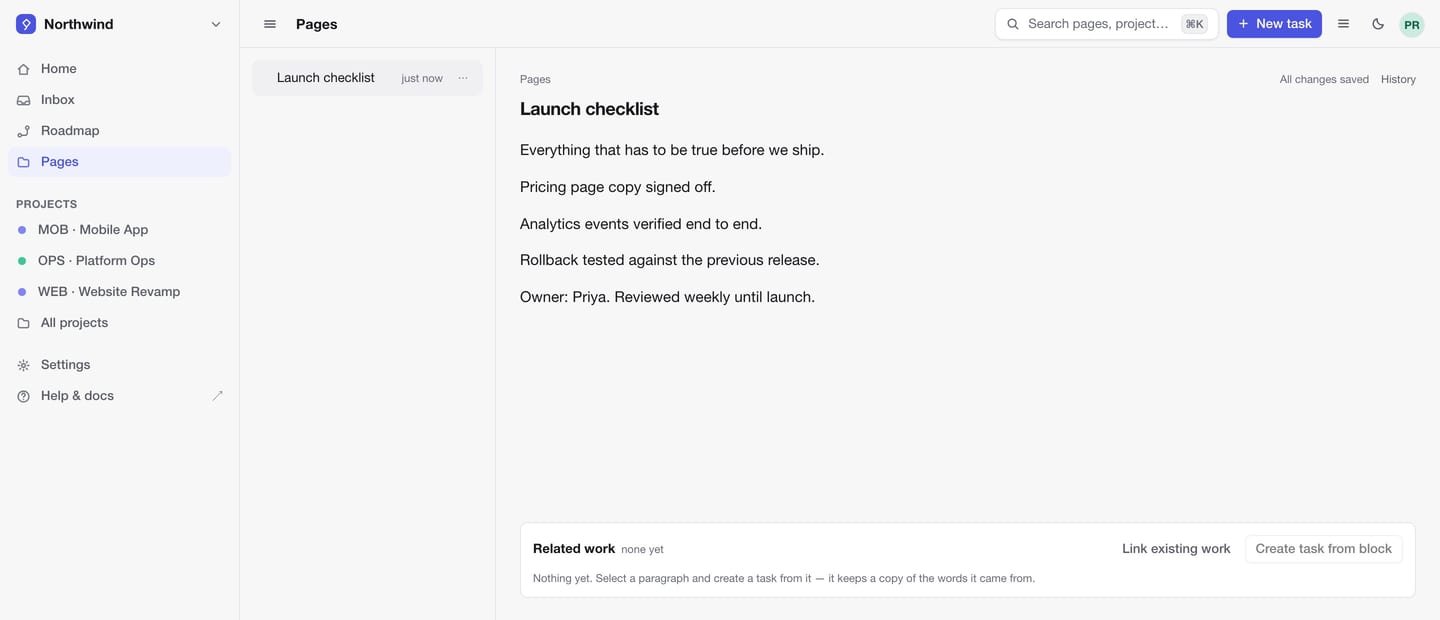Screen dimensions: 1440x620
Task: Click the Northwind logo icon
Action: pos(26,24)
